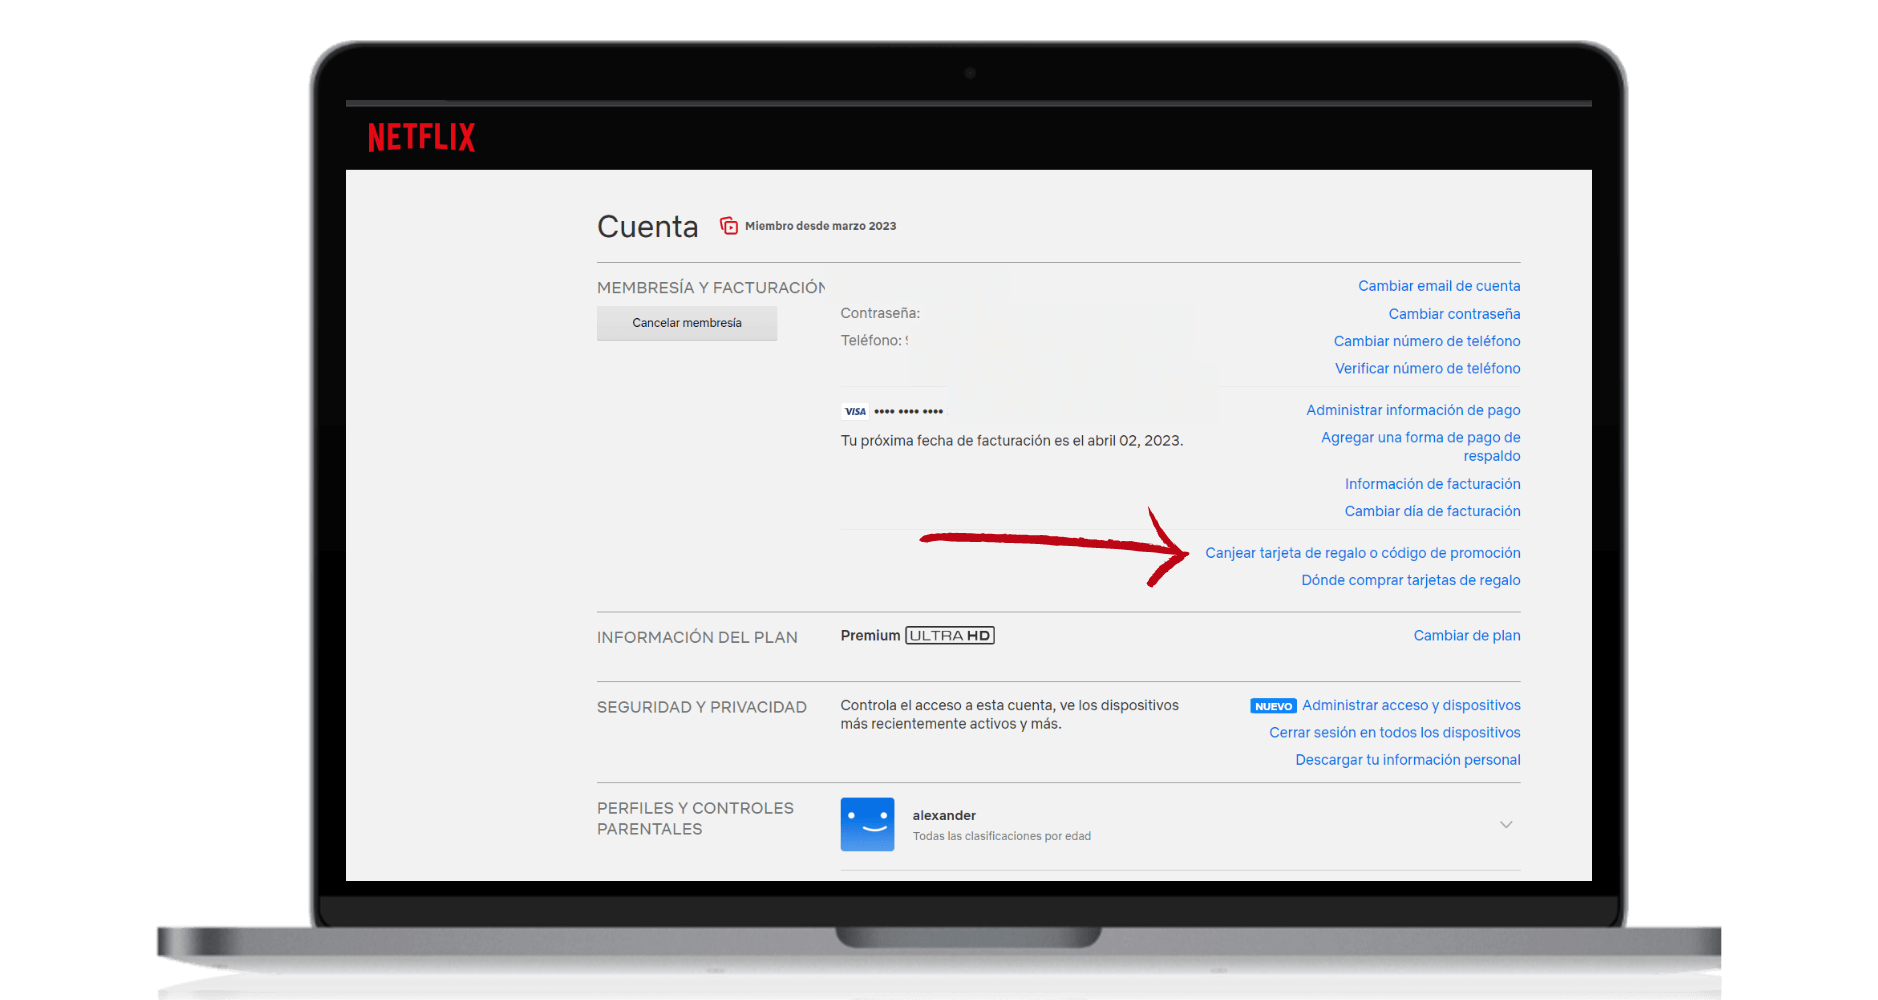Open Administrar información de pago
This screenshot has width=1878, height=1000.
[x=1412, y=409]
